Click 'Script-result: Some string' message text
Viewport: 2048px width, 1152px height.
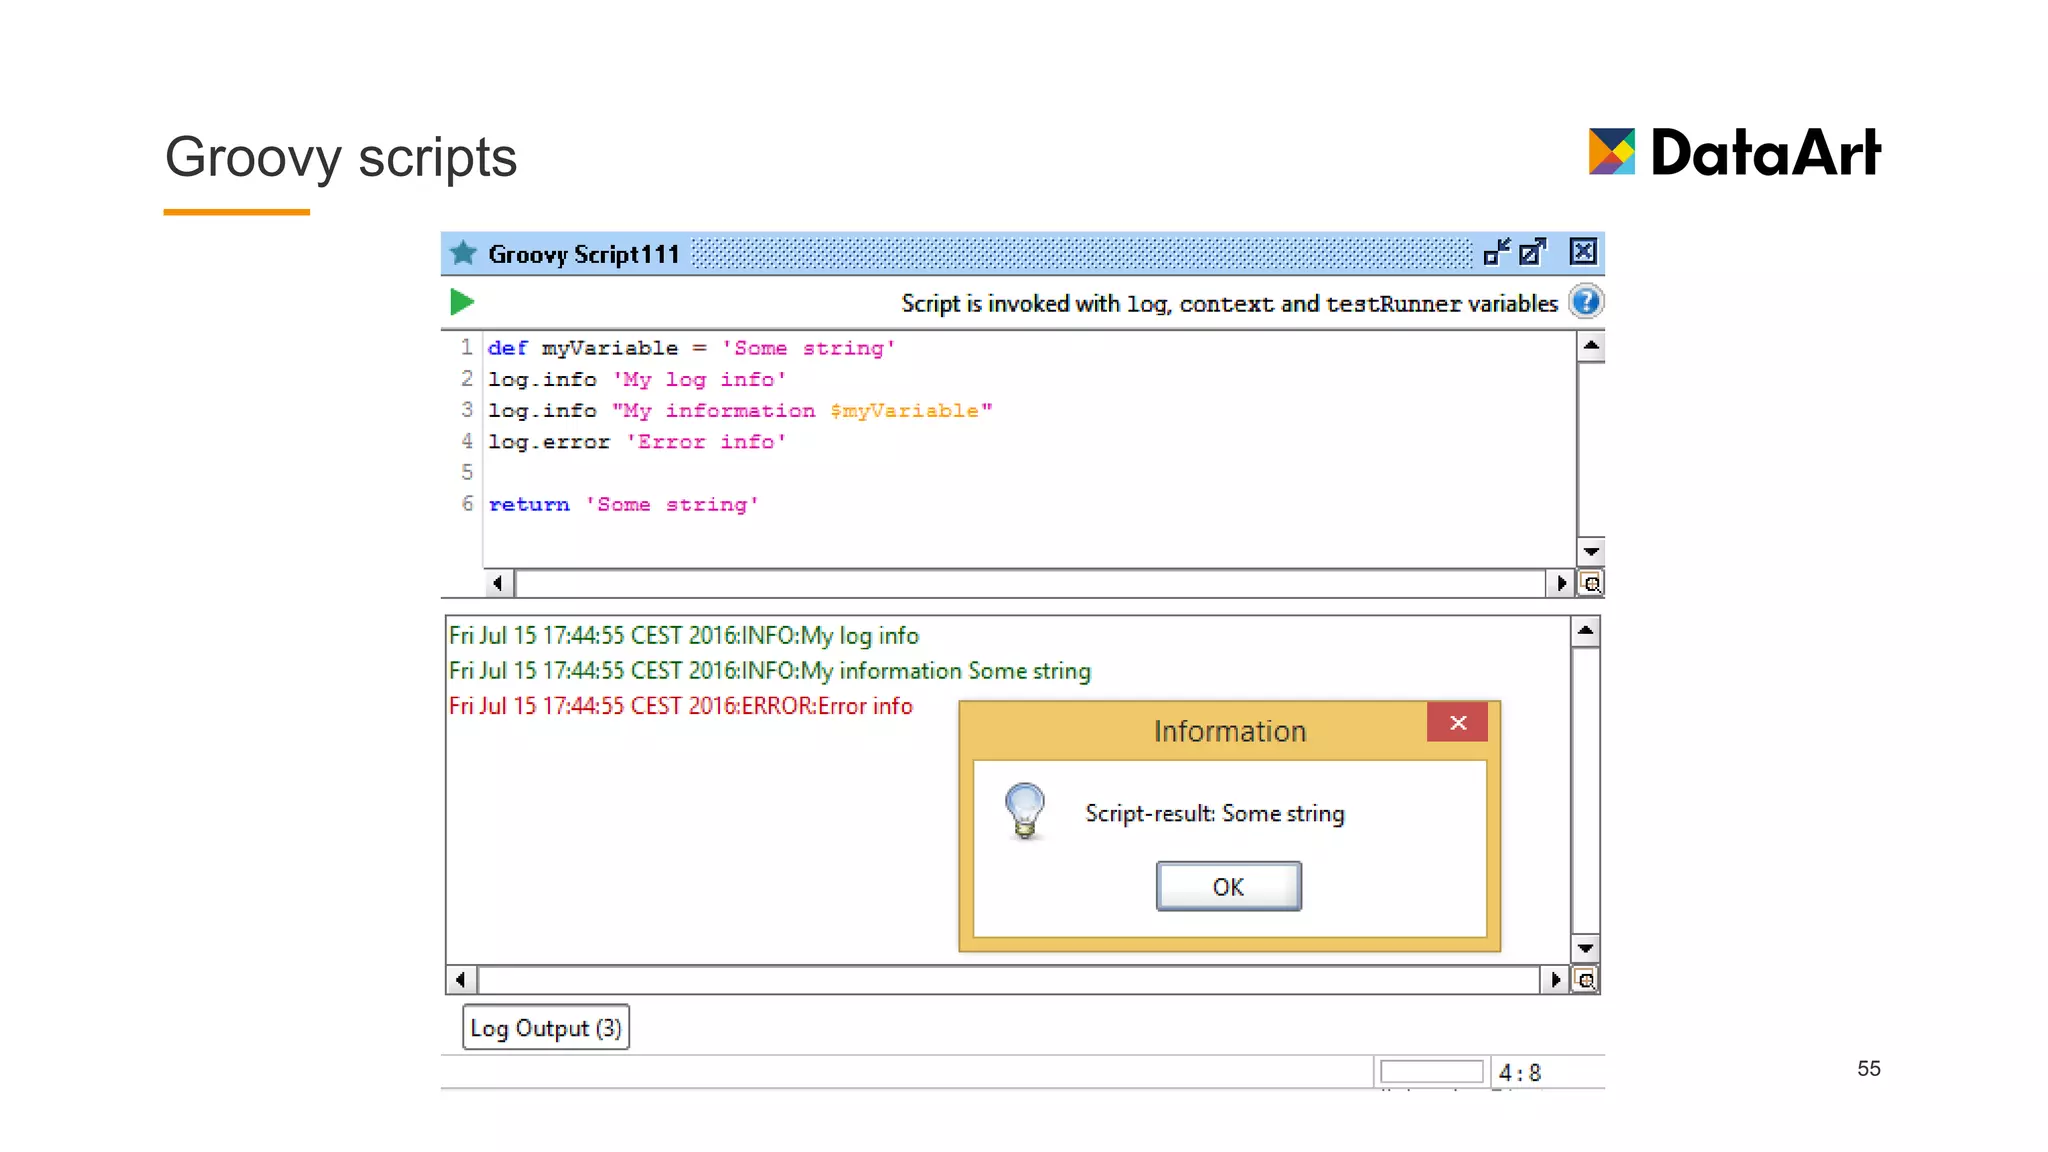click(1215, 814)
